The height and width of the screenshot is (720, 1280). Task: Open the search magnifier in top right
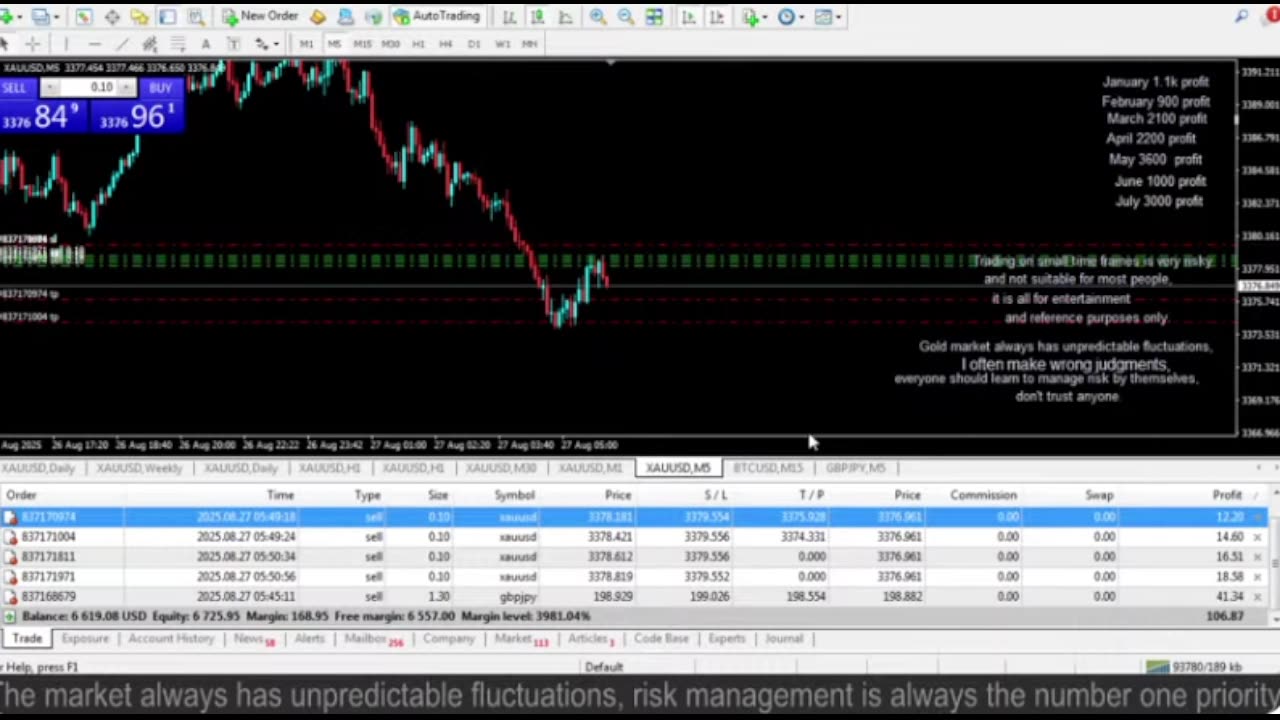click(1241, 16)
